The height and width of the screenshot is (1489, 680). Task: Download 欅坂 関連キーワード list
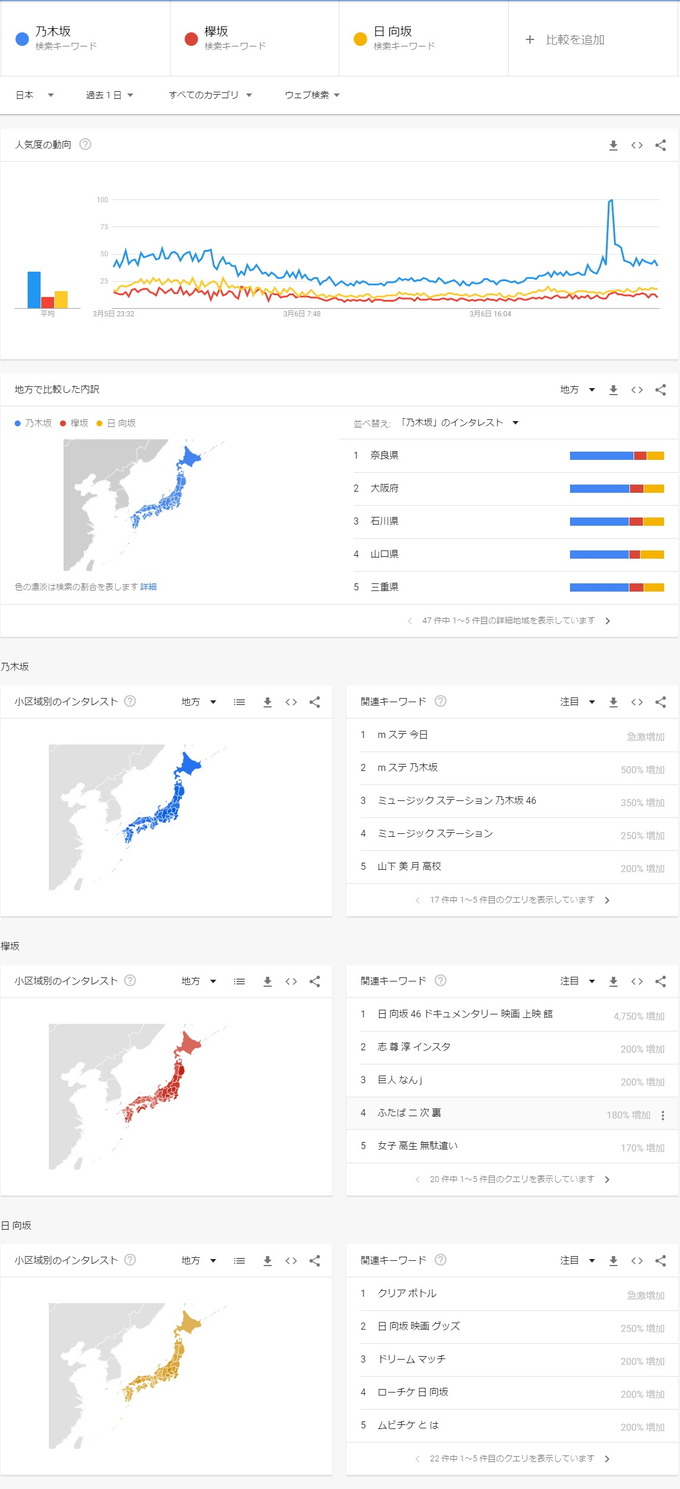point(613,981)
